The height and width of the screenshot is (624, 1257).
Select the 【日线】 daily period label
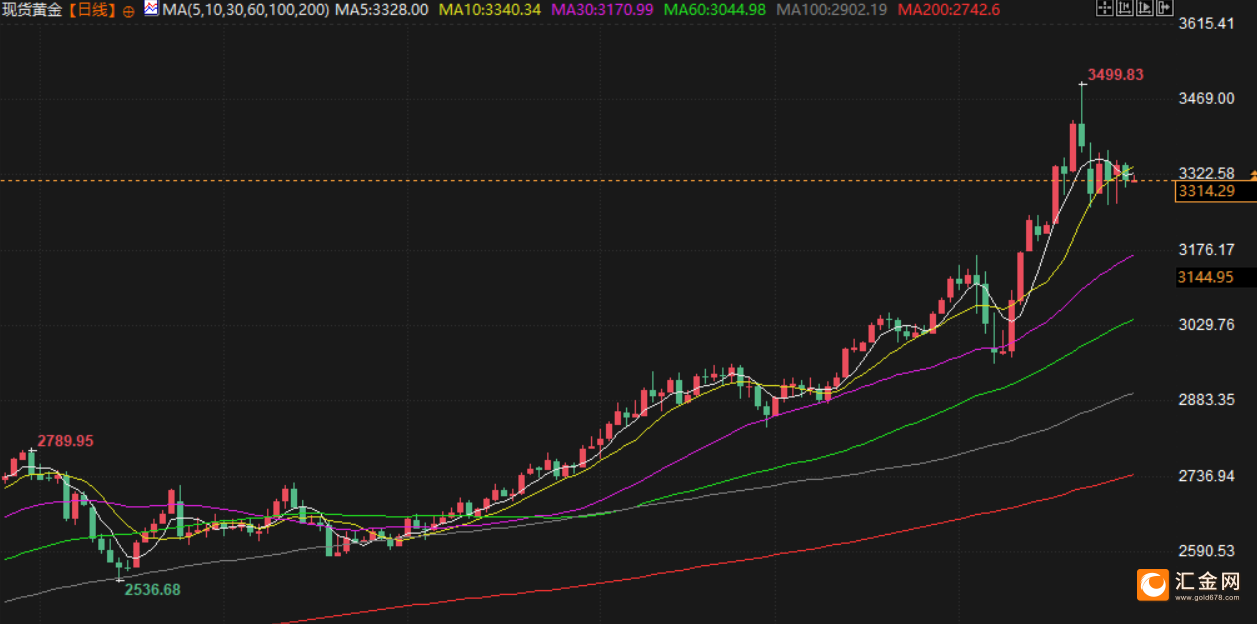point(92,10)
